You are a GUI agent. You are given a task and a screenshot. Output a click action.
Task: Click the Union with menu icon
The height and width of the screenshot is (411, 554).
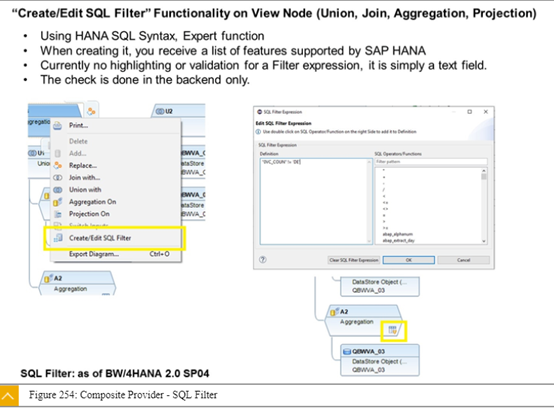(x=58, y=190)
